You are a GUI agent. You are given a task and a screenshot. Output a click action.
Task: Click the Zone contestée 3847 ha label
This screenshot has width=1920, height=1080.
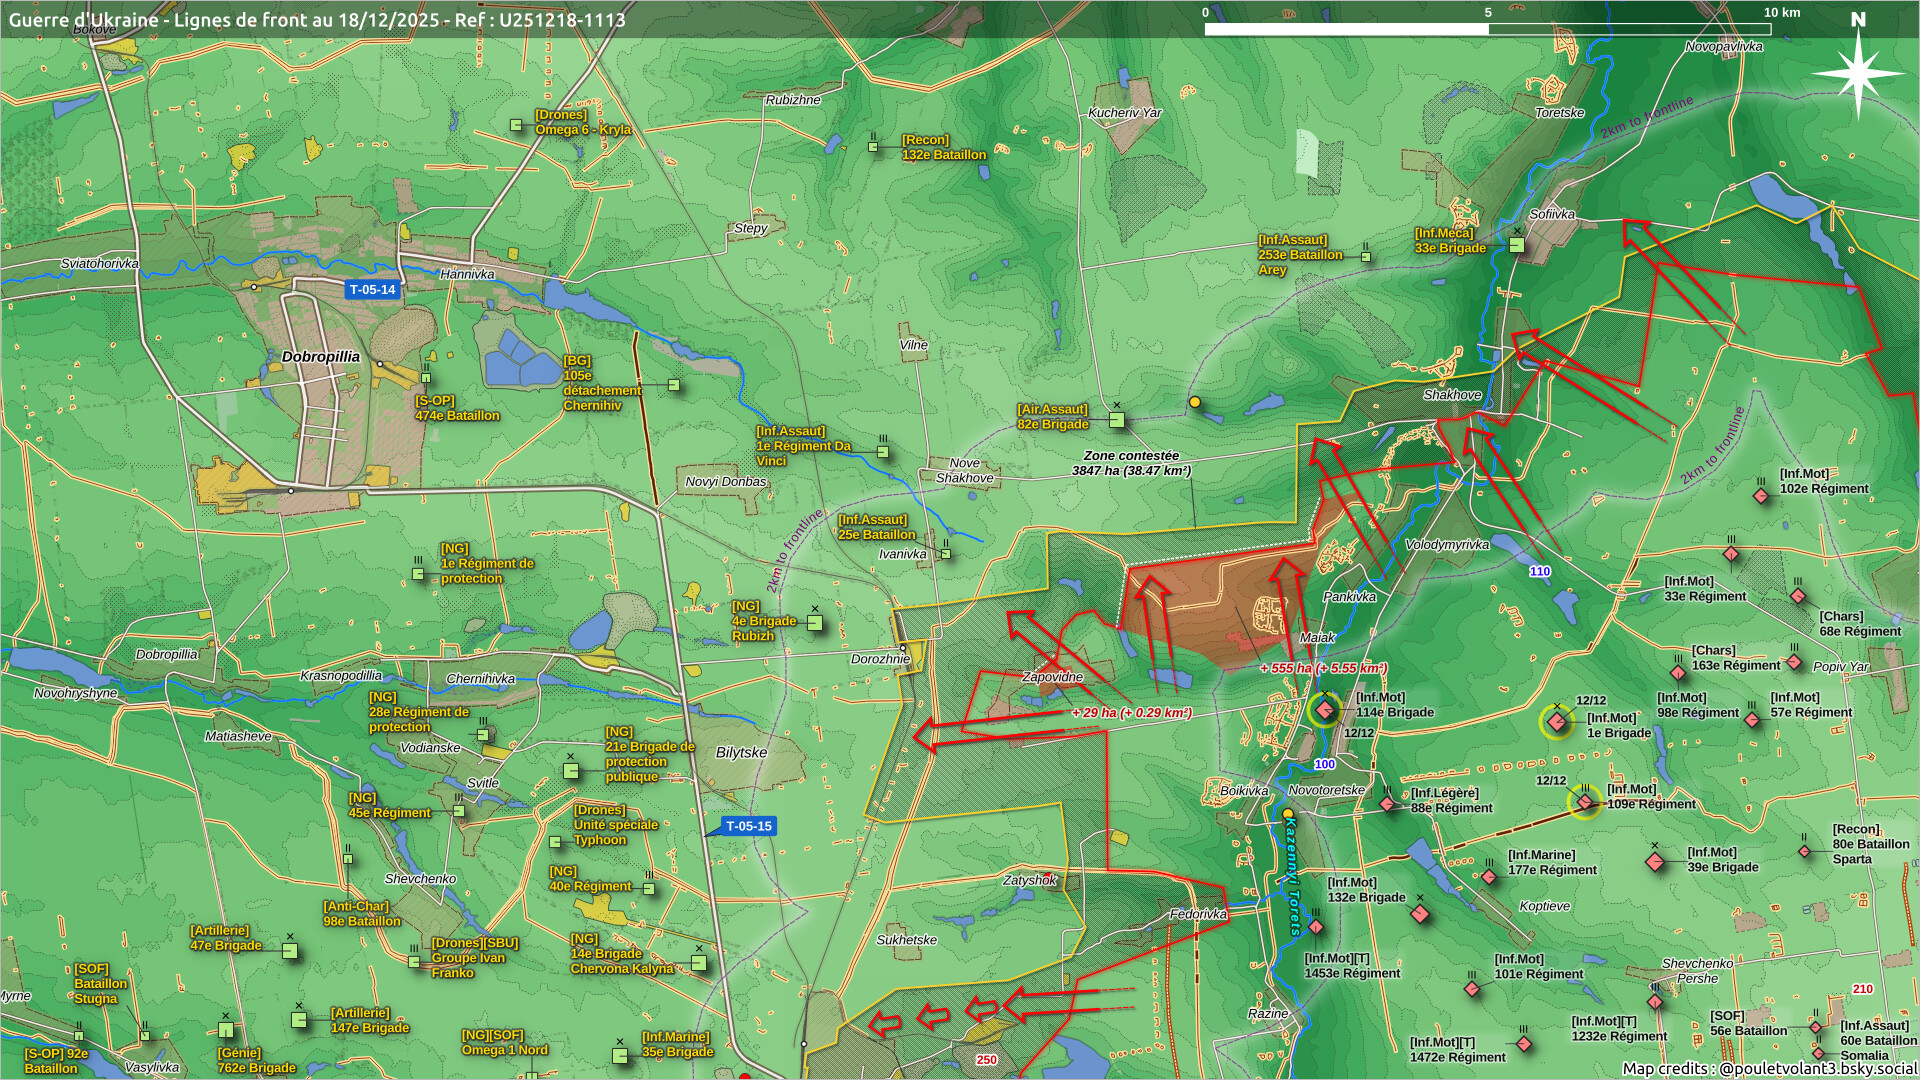tap(1131, 463)
